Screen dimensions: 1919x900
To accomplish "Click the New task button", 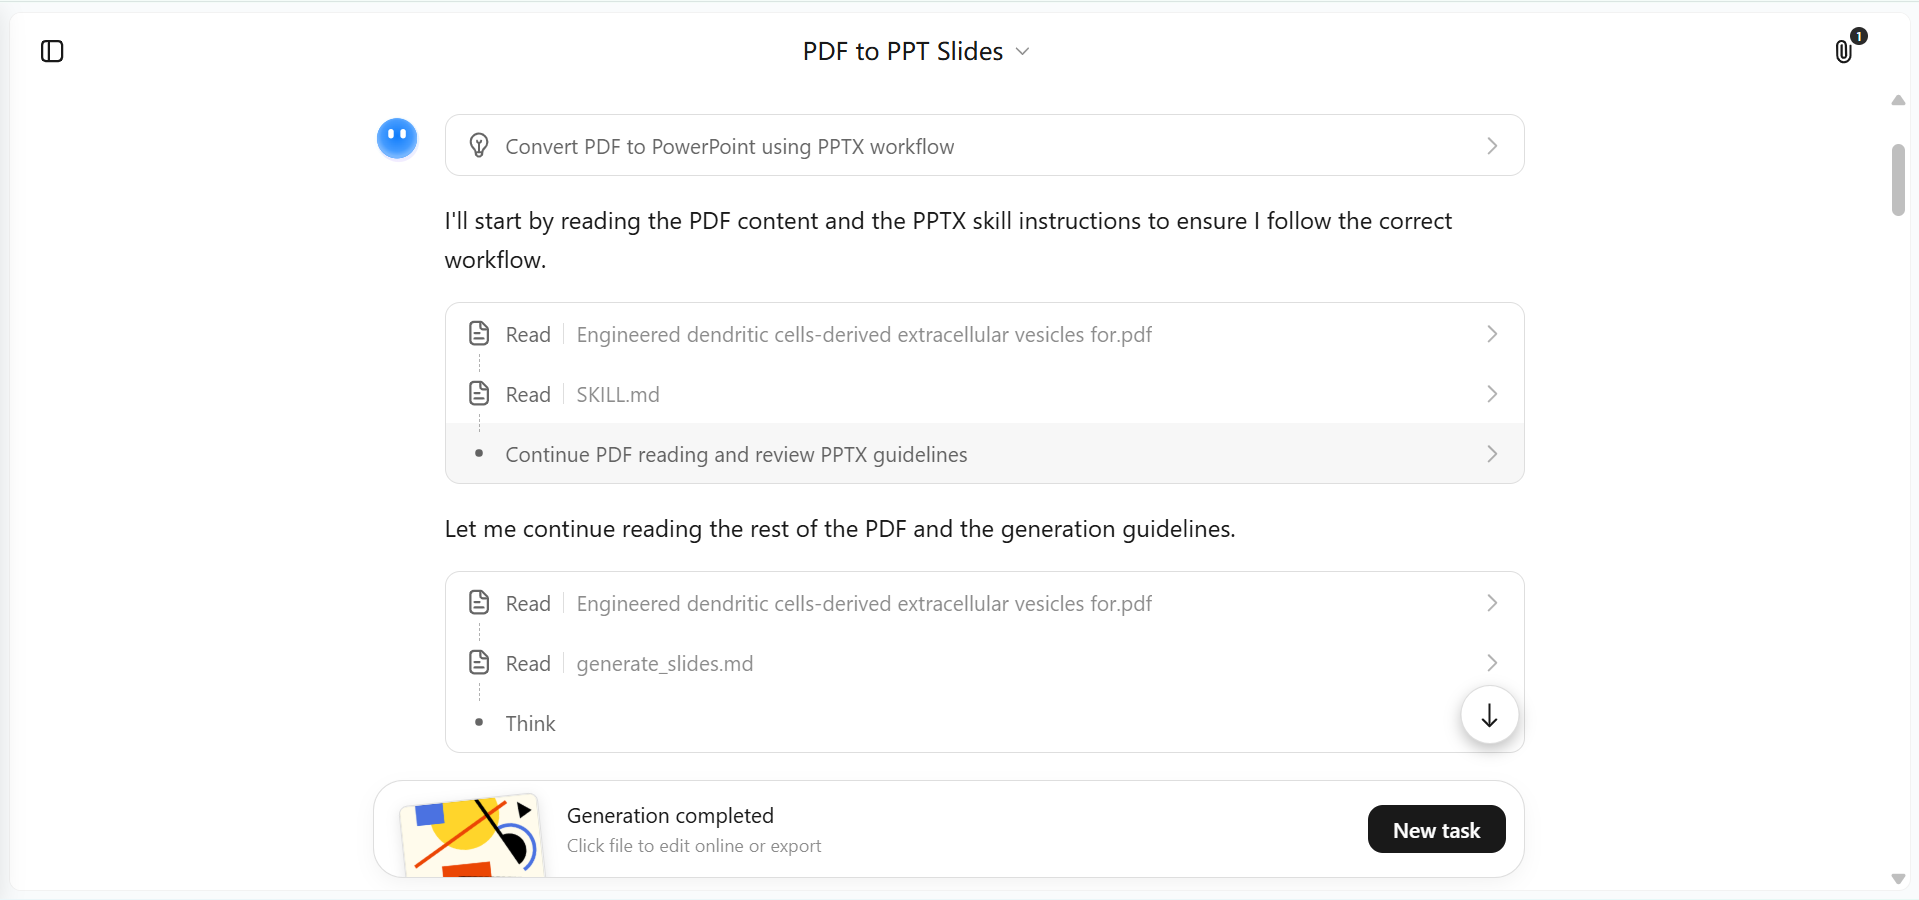I will [x=1436, y=829].
